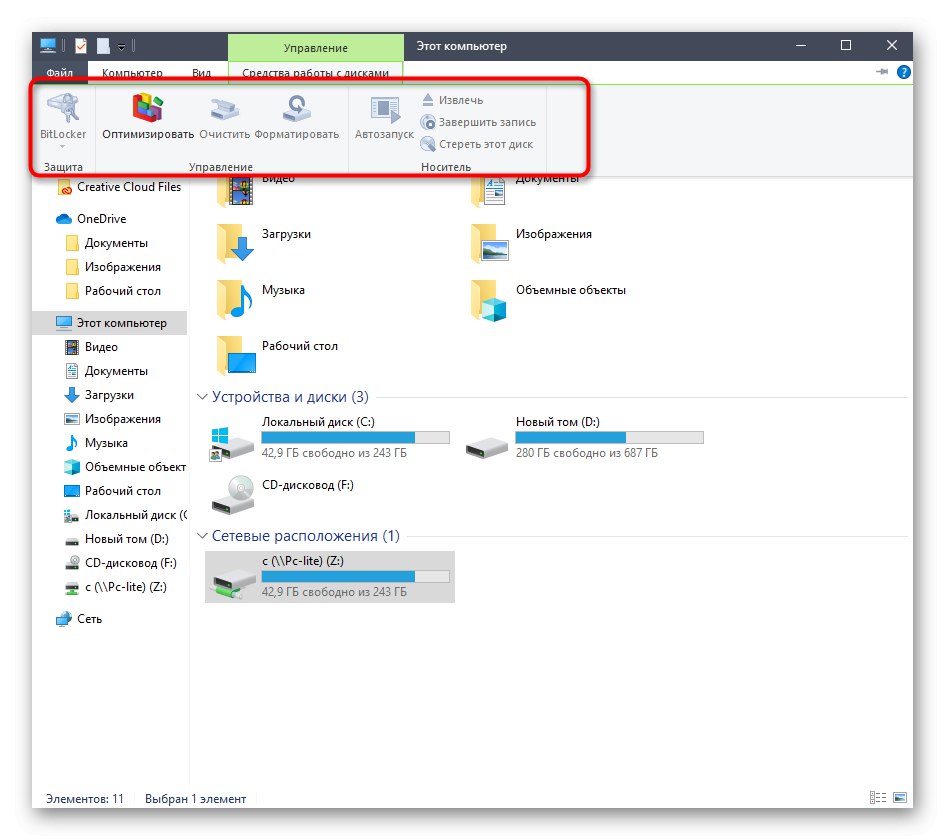The height and width of the screenshot is (840, 945).
Task: Select the Объемные объекты folder in the main pane
Action: pyautogui.click(x=548, y=298)
